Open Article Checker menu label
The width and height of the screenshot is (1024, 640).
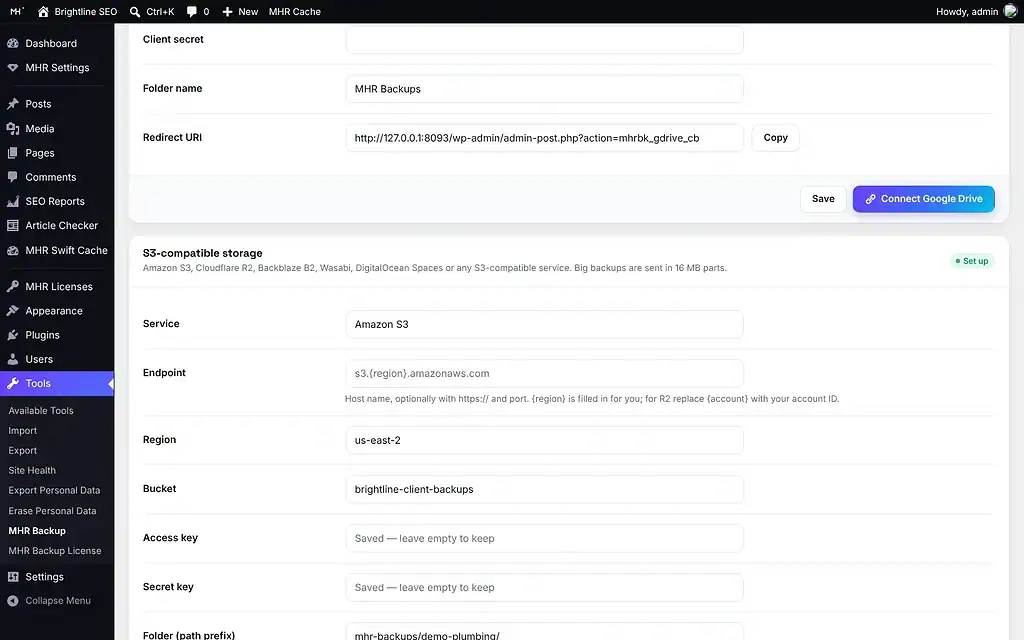point(61,225)
